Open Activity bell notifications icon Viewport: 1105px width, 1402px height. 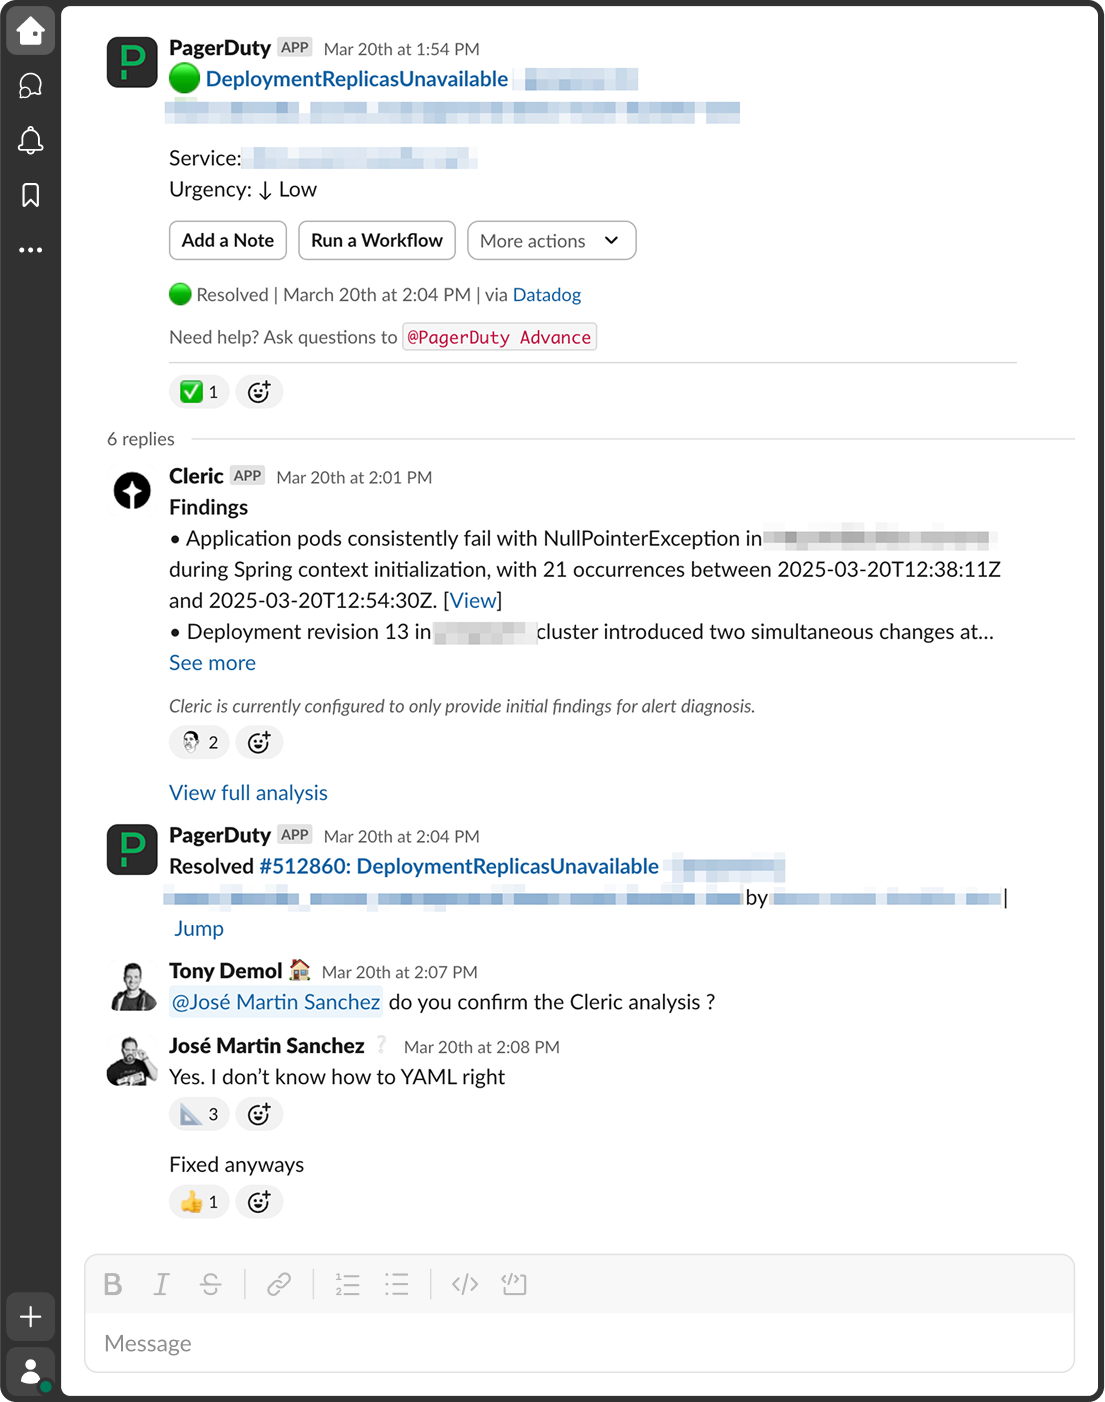(x=30, y=141)
